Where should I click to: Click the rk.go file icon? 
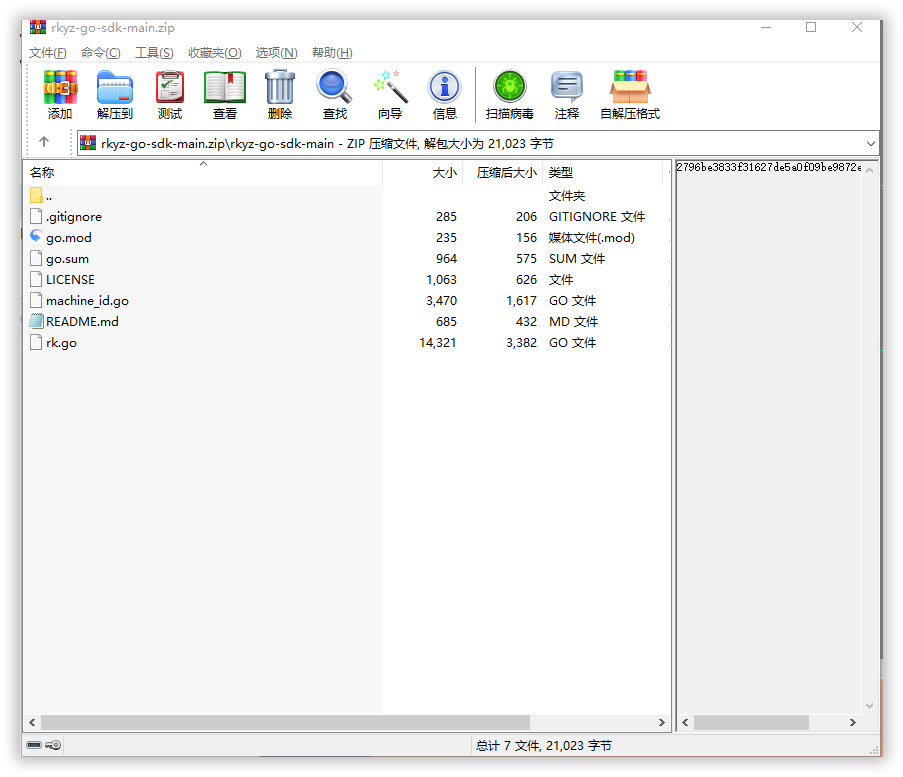[x=36, y=342]
